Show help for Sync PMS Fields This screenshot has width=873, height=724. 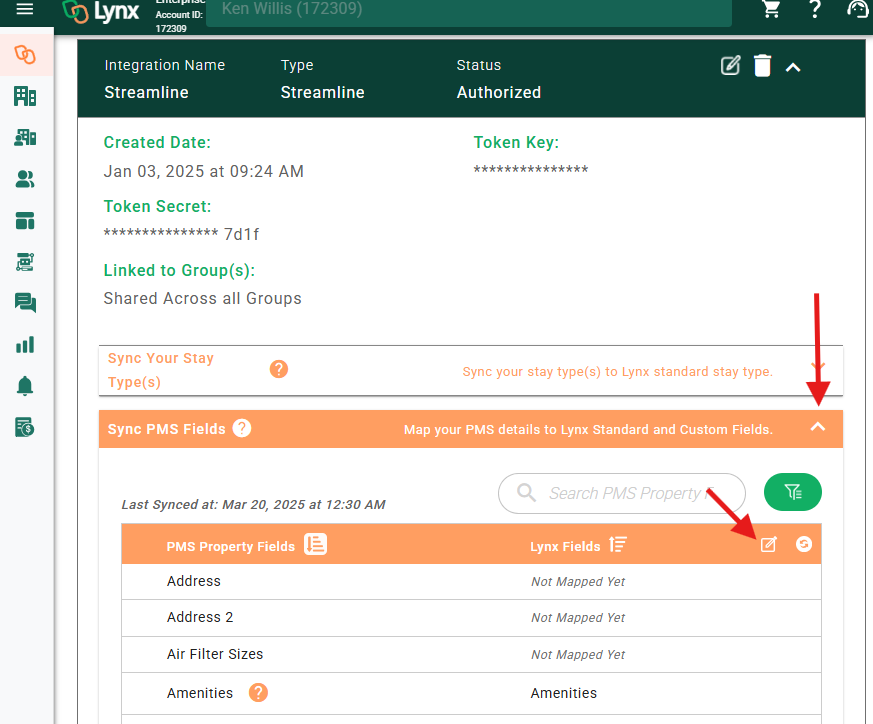click(x=242, y=428)
